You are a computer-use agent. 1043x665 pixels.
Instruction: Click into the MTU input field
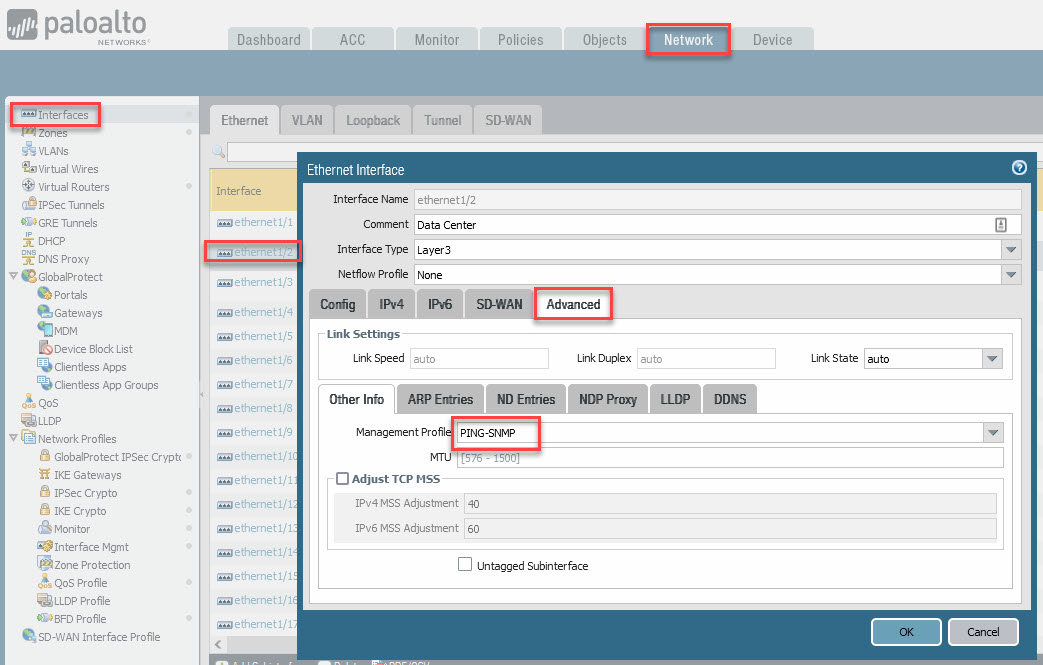[x=729, y=457]
